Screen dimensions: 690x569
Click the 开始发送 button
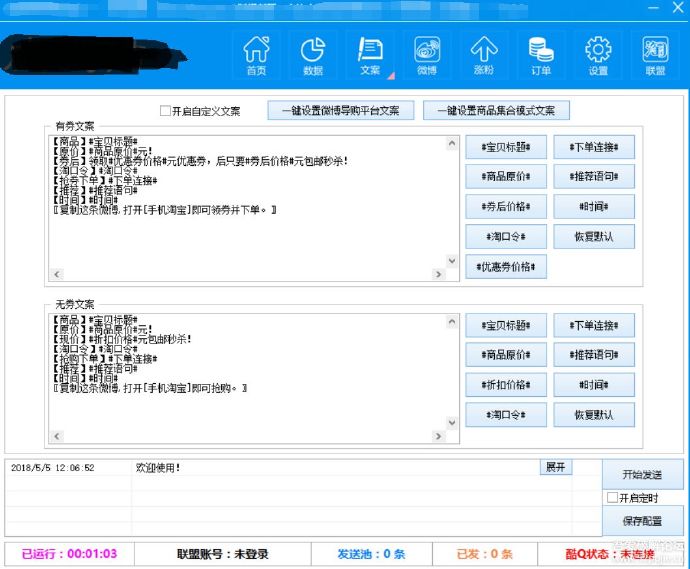click(642, 474)
